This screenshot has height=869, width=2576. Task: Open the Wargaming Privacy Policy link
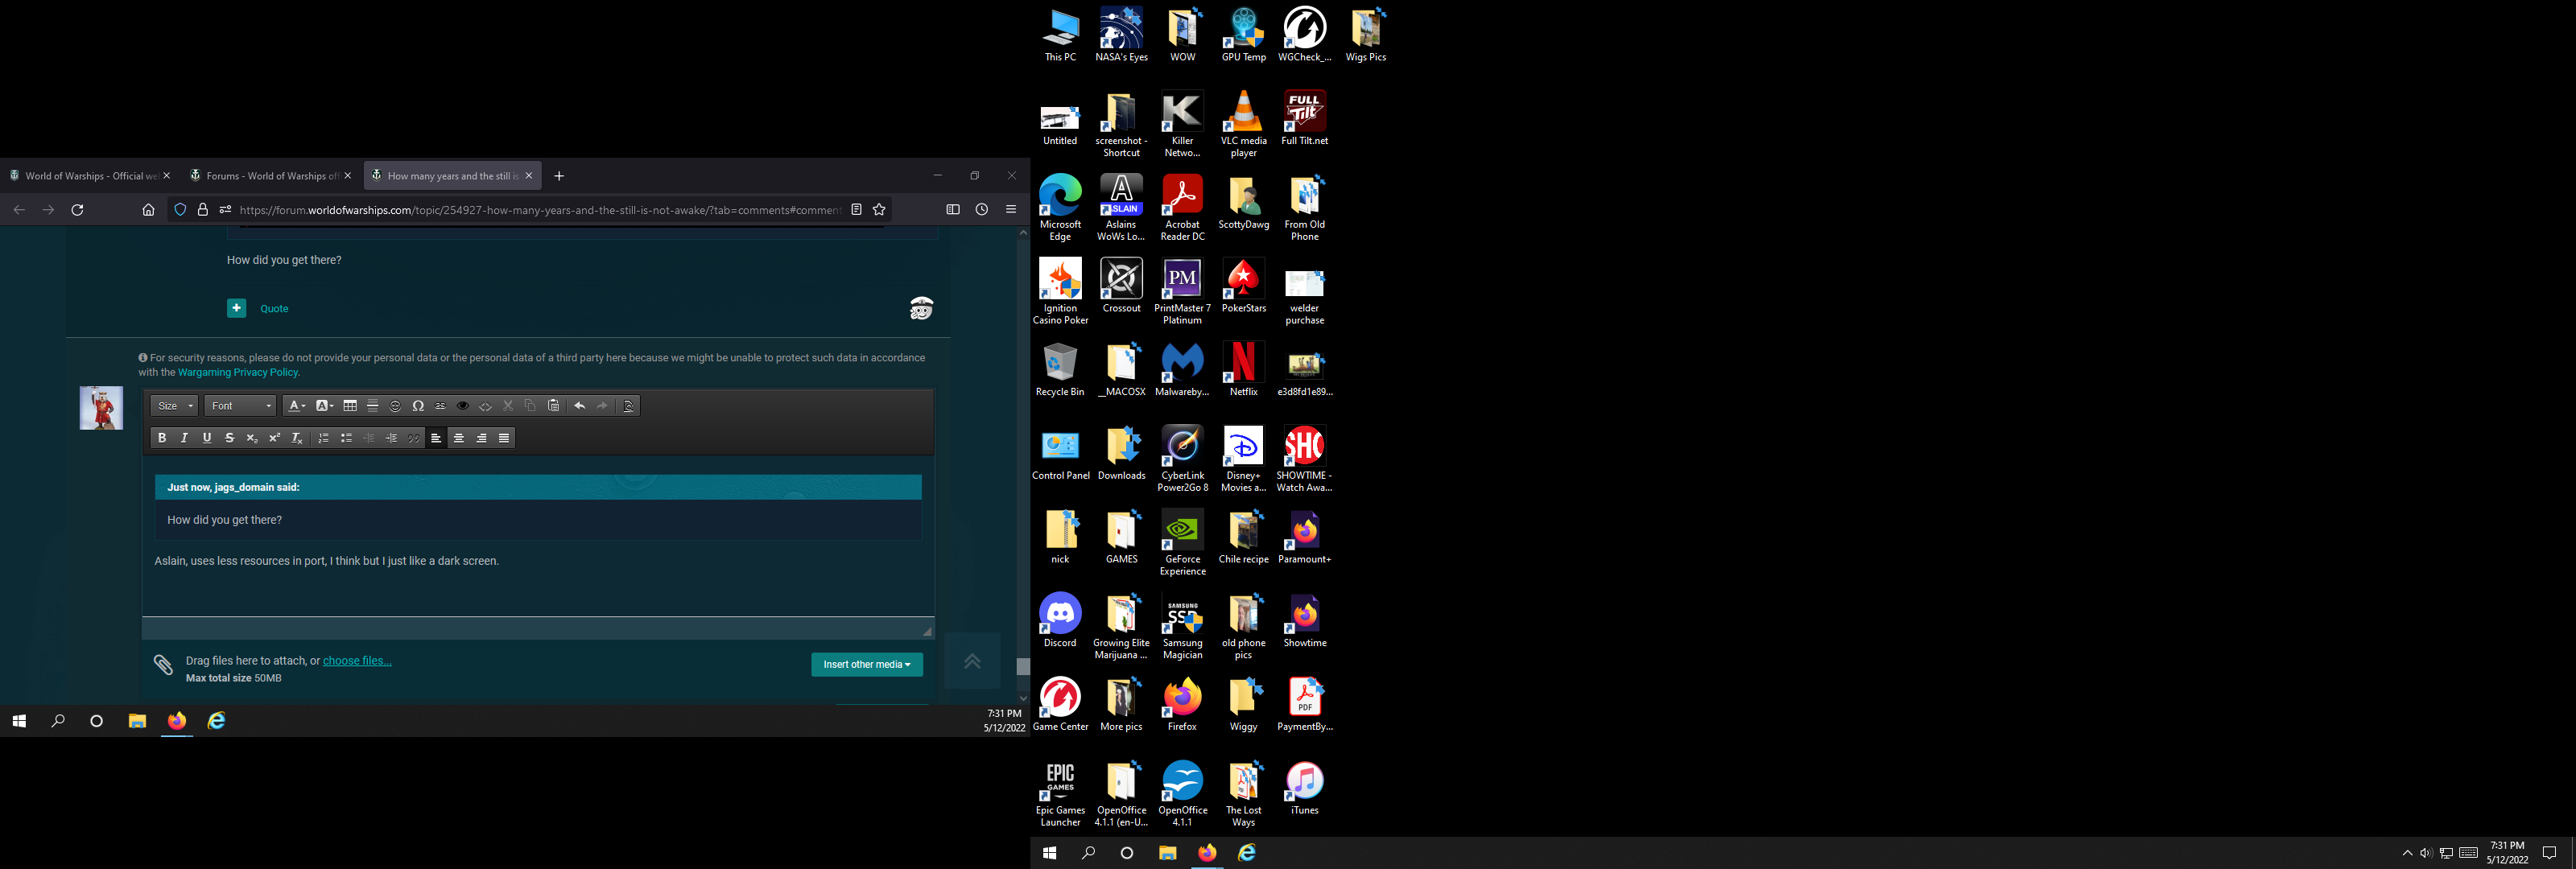pyautogui.click(x=238, y=372)
